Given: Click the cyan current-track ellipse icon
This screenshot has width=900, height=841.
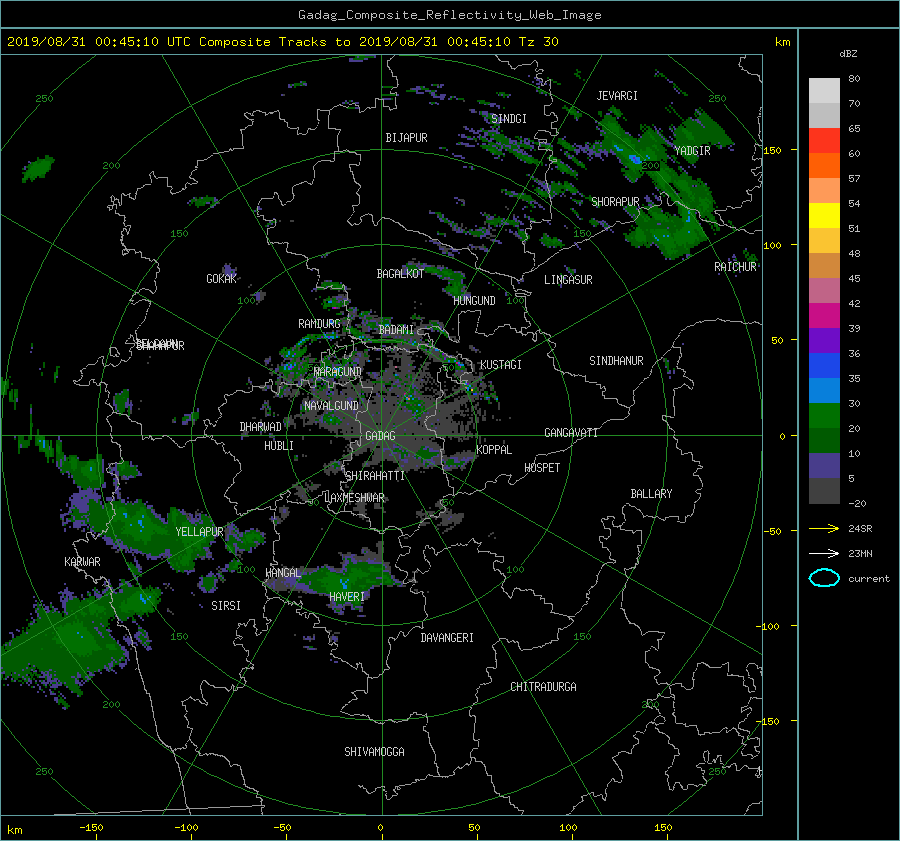Looking at the screenshot, I should (824, 578).
